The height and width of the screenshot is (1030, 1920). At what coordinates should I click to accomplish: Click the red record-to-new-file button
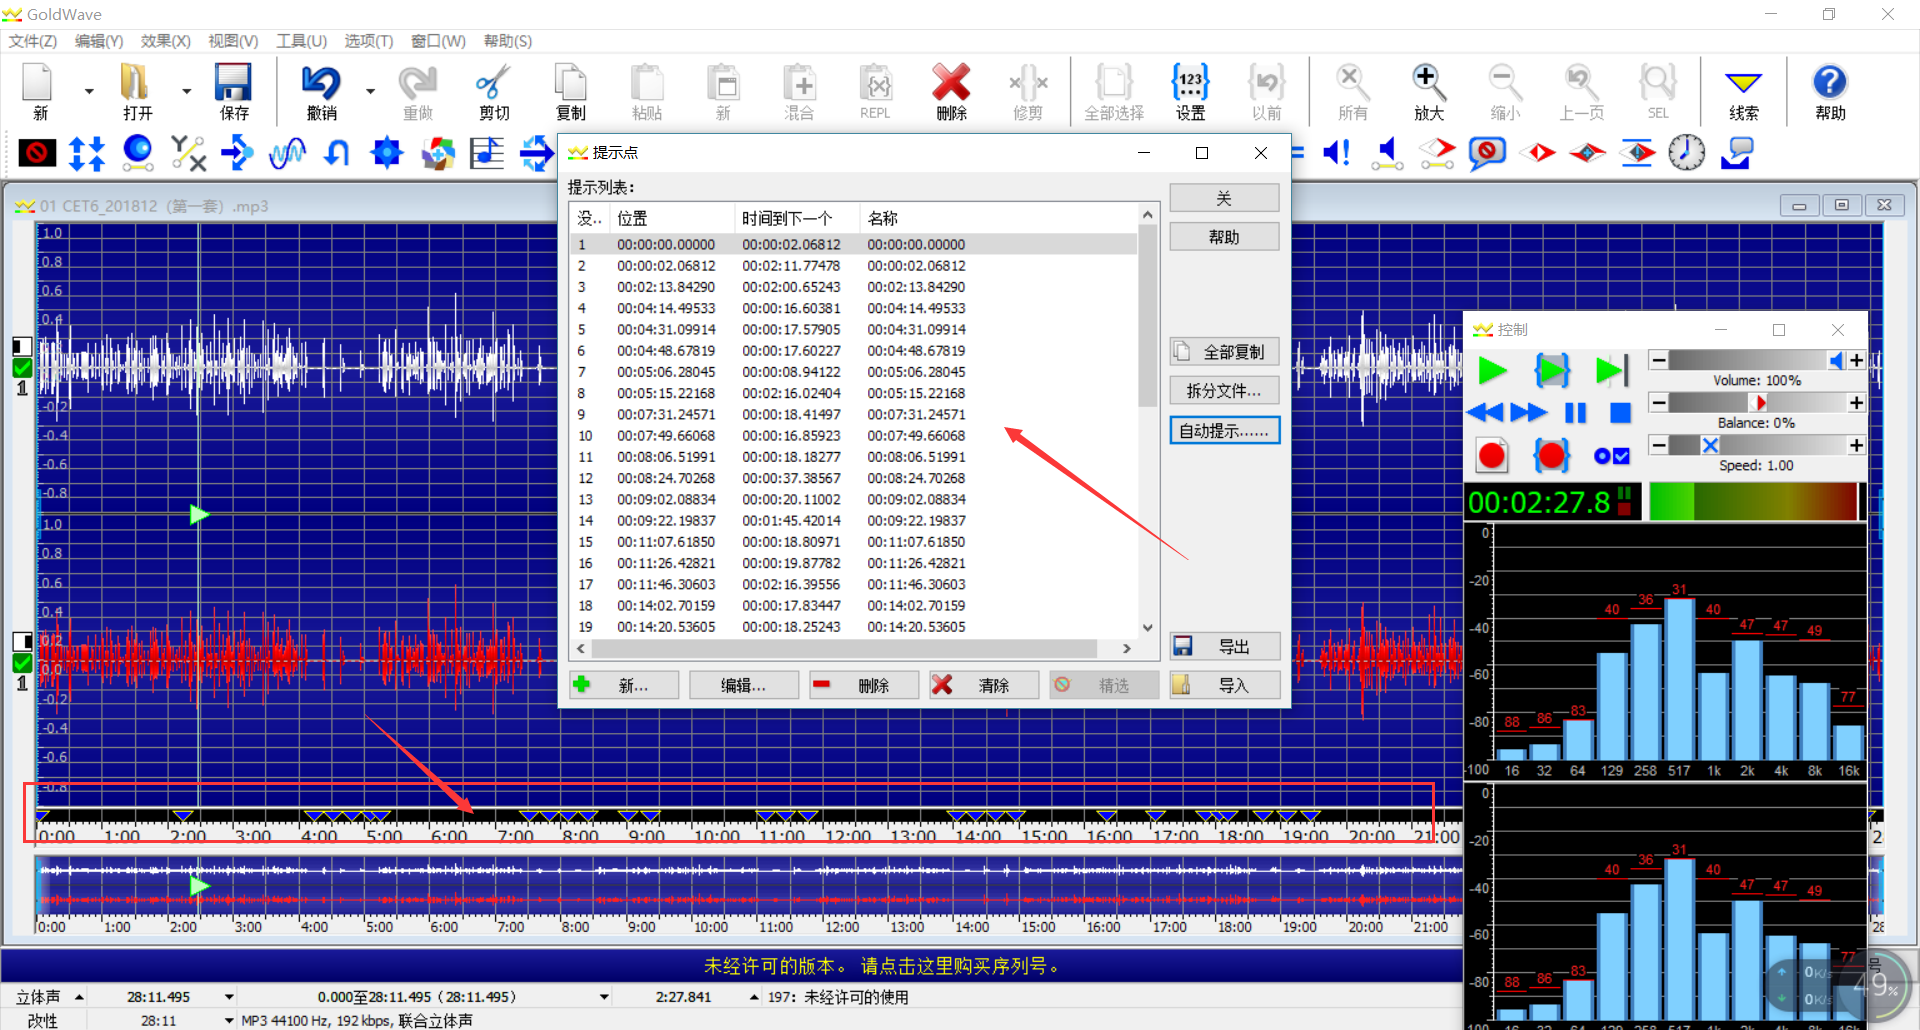tap(1492, 456)
